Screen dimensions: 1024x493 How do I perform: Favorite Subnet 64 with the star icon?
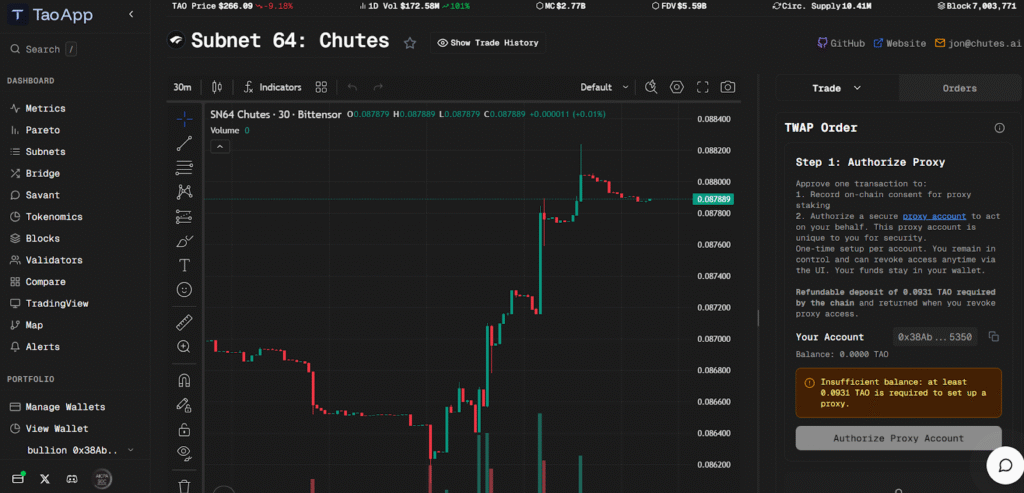(x=409, y=43)
